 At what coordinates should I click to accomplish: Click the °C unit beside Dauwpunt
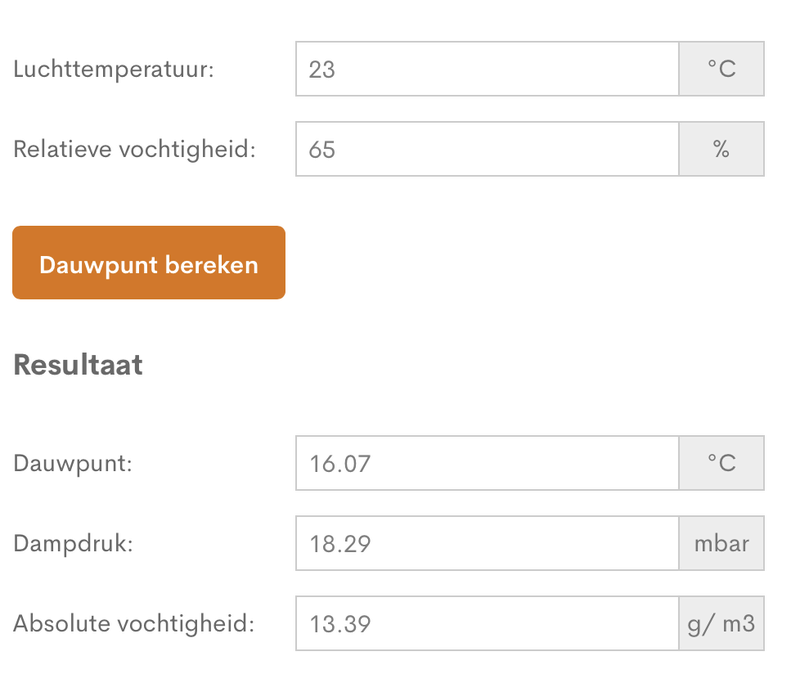coord(721,463)
